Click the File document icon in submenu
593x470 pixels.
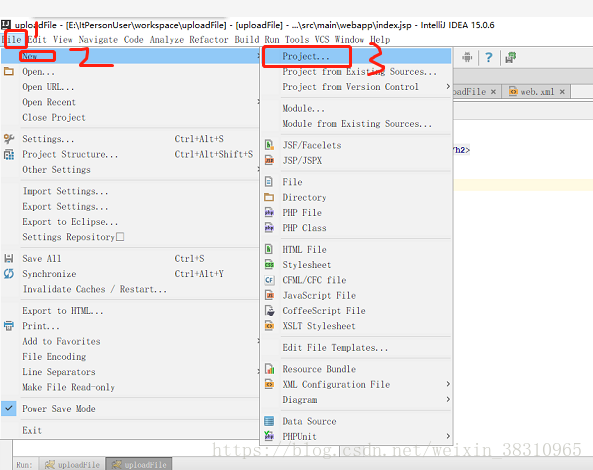click(269, 182)
